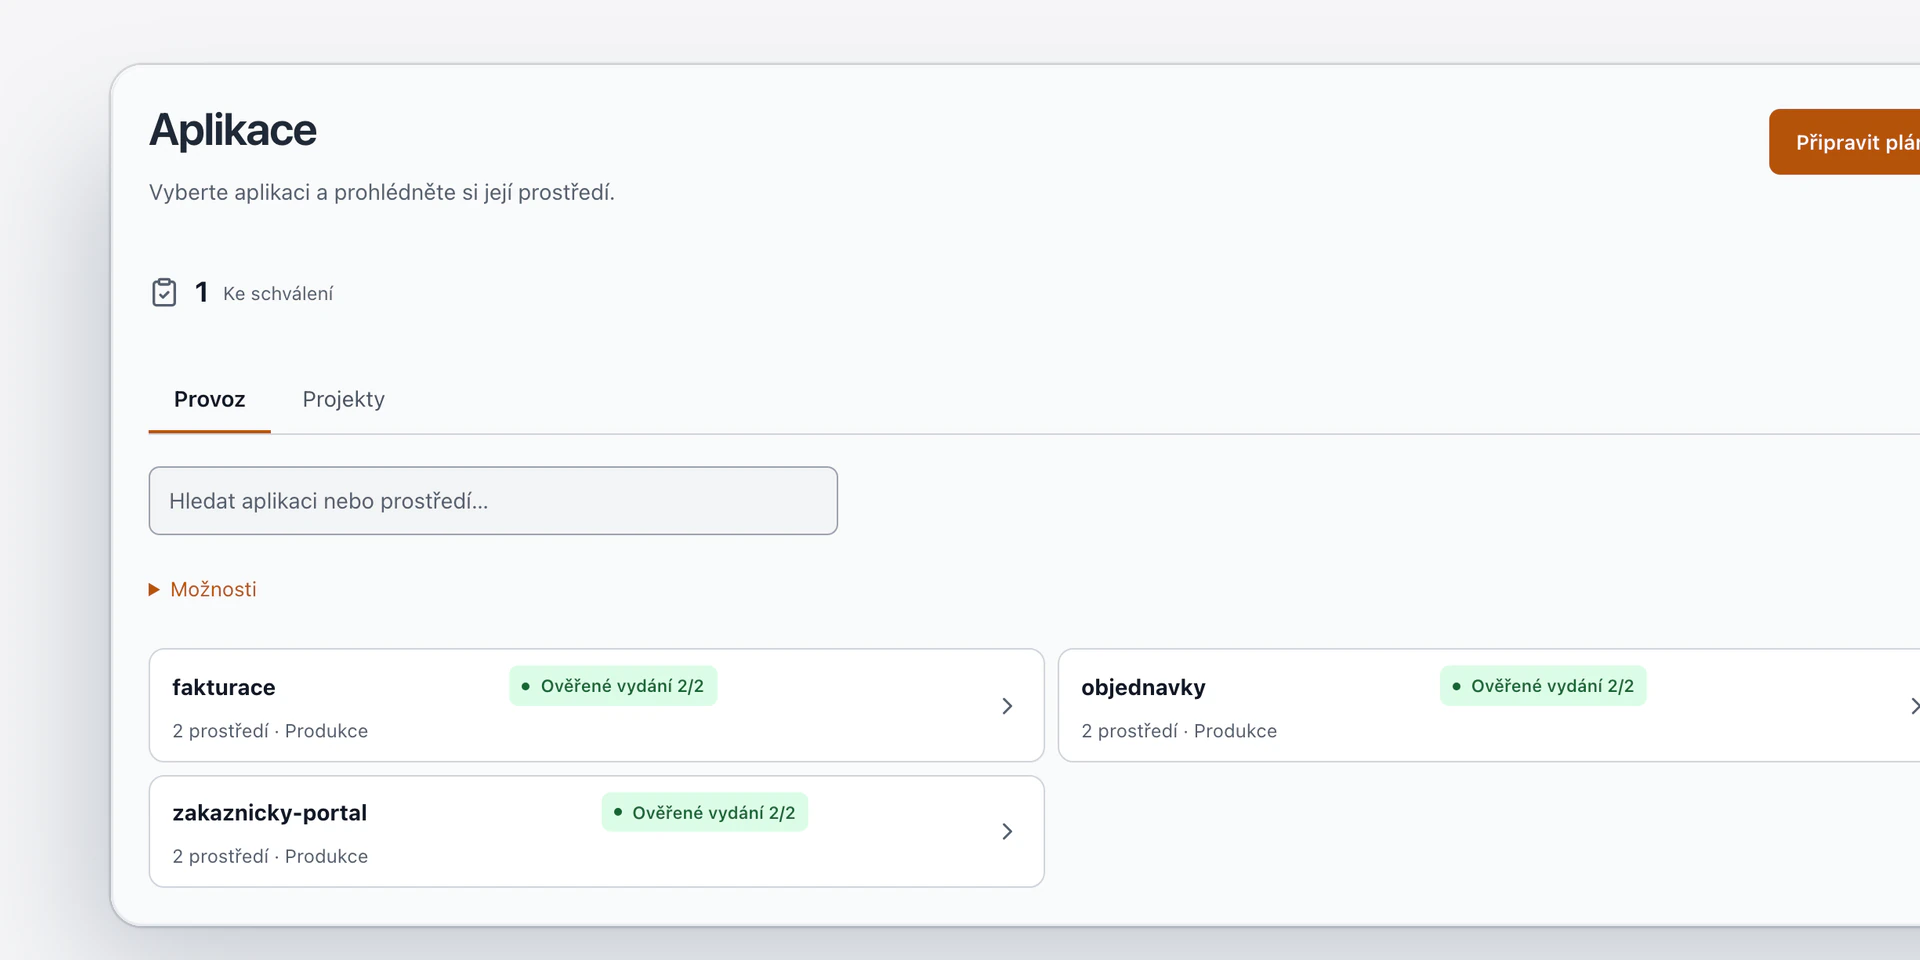Open the Ke schválení pending count
Screen dimensions: 1920x960
coord(264,293)
